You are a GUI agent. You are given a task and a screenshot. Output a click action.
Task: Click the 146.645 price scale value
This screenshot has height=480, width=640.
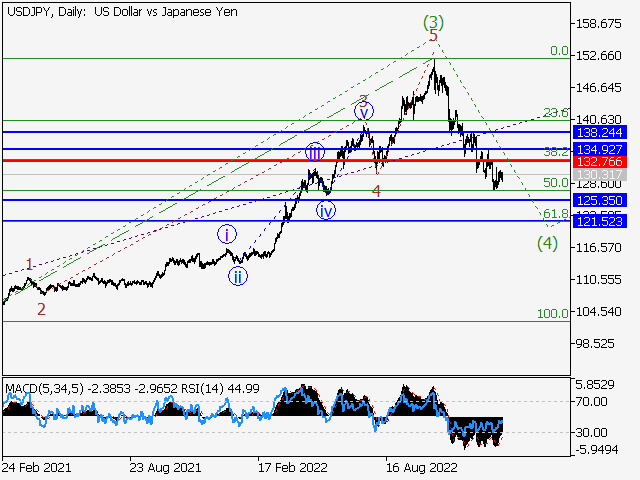pos(598,87)
